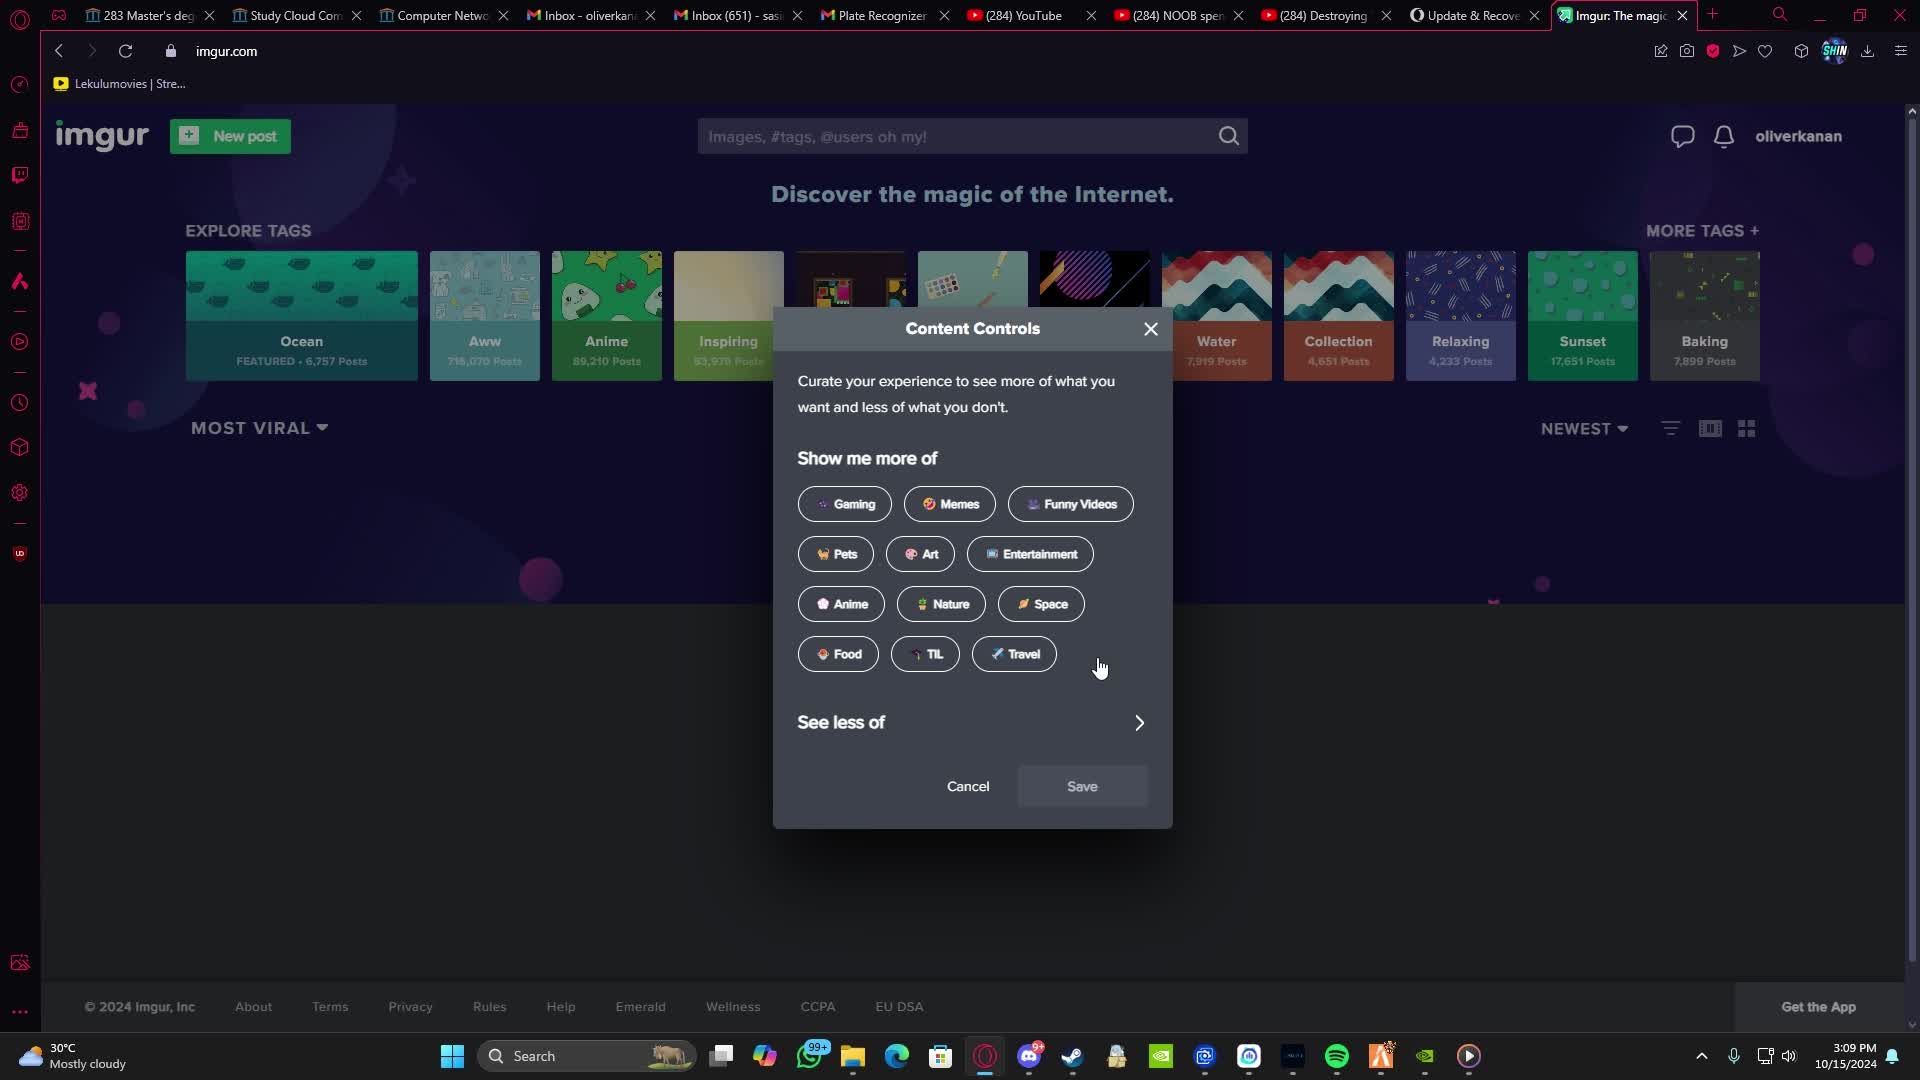Click the Cancel button in dialog
Image resolution: width=1920 pixels, height=1080 pixels.
[967, 786]
